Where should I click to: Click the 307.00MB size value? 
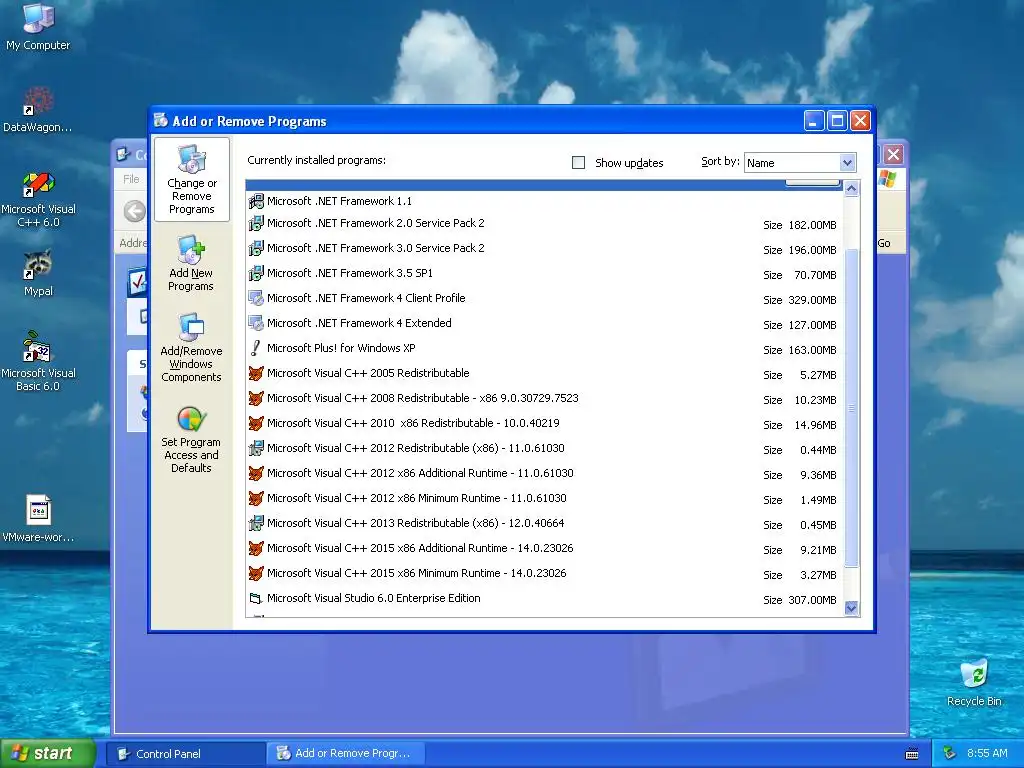click(x=812, y=600)
